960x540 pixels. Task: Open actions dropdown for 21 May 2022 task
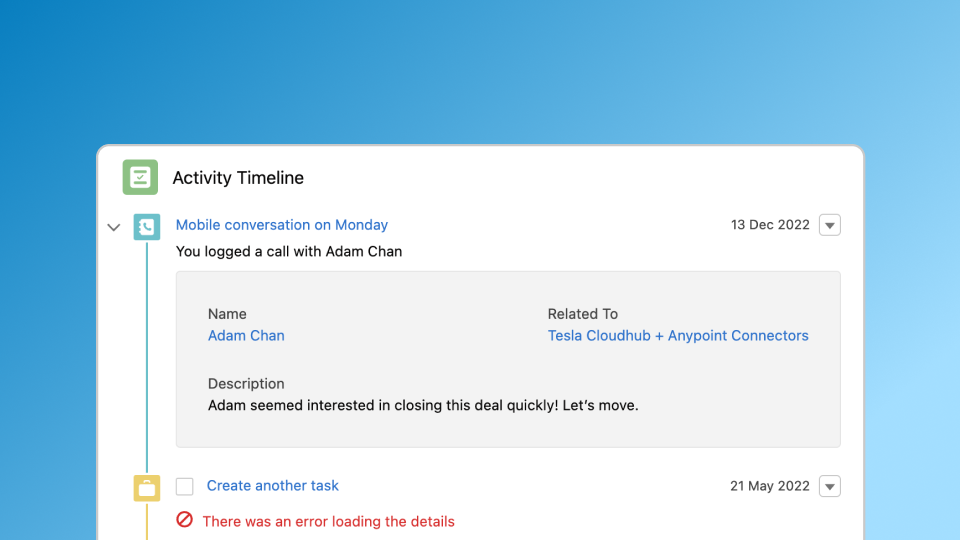click(x=829, y=487)
